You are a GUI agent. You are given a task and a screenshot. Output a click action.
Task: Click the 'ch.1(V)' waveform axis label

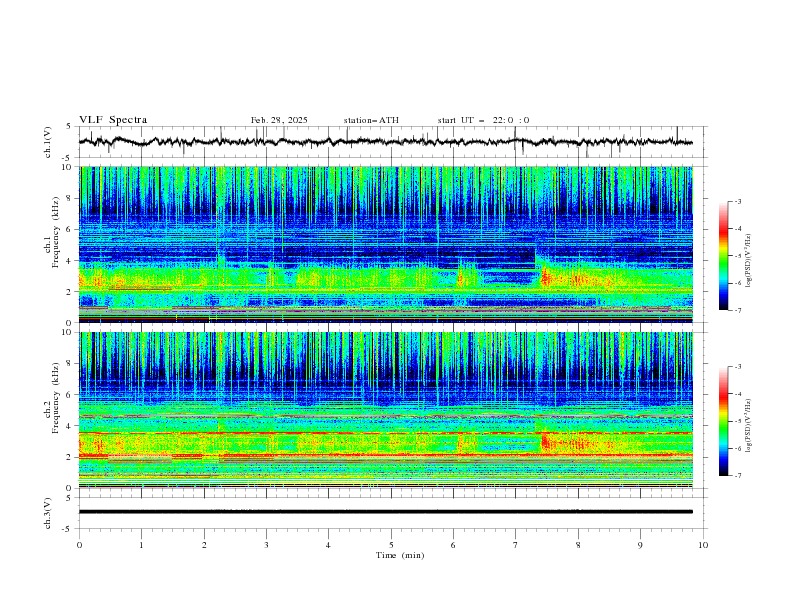coord(48,142)
